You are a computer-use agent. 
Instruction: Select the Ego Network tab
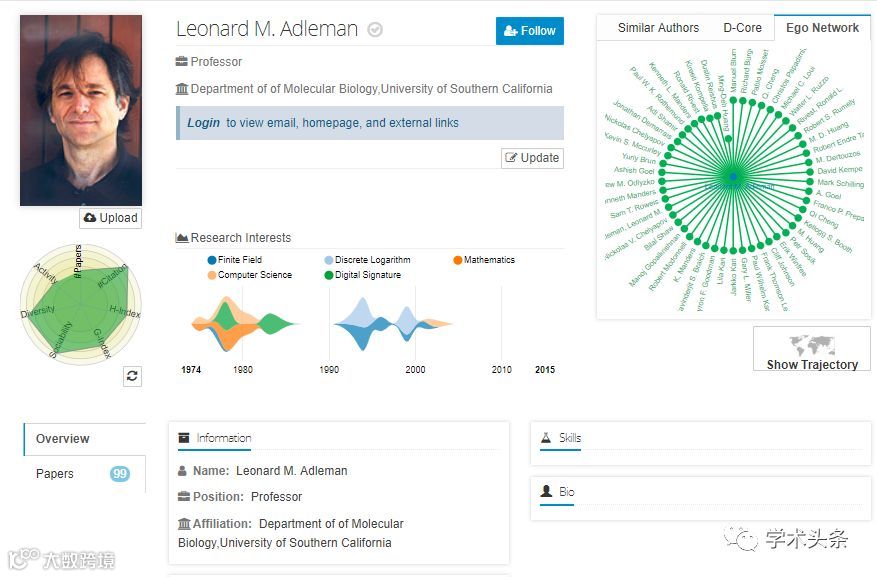click(x=822, y=28)
